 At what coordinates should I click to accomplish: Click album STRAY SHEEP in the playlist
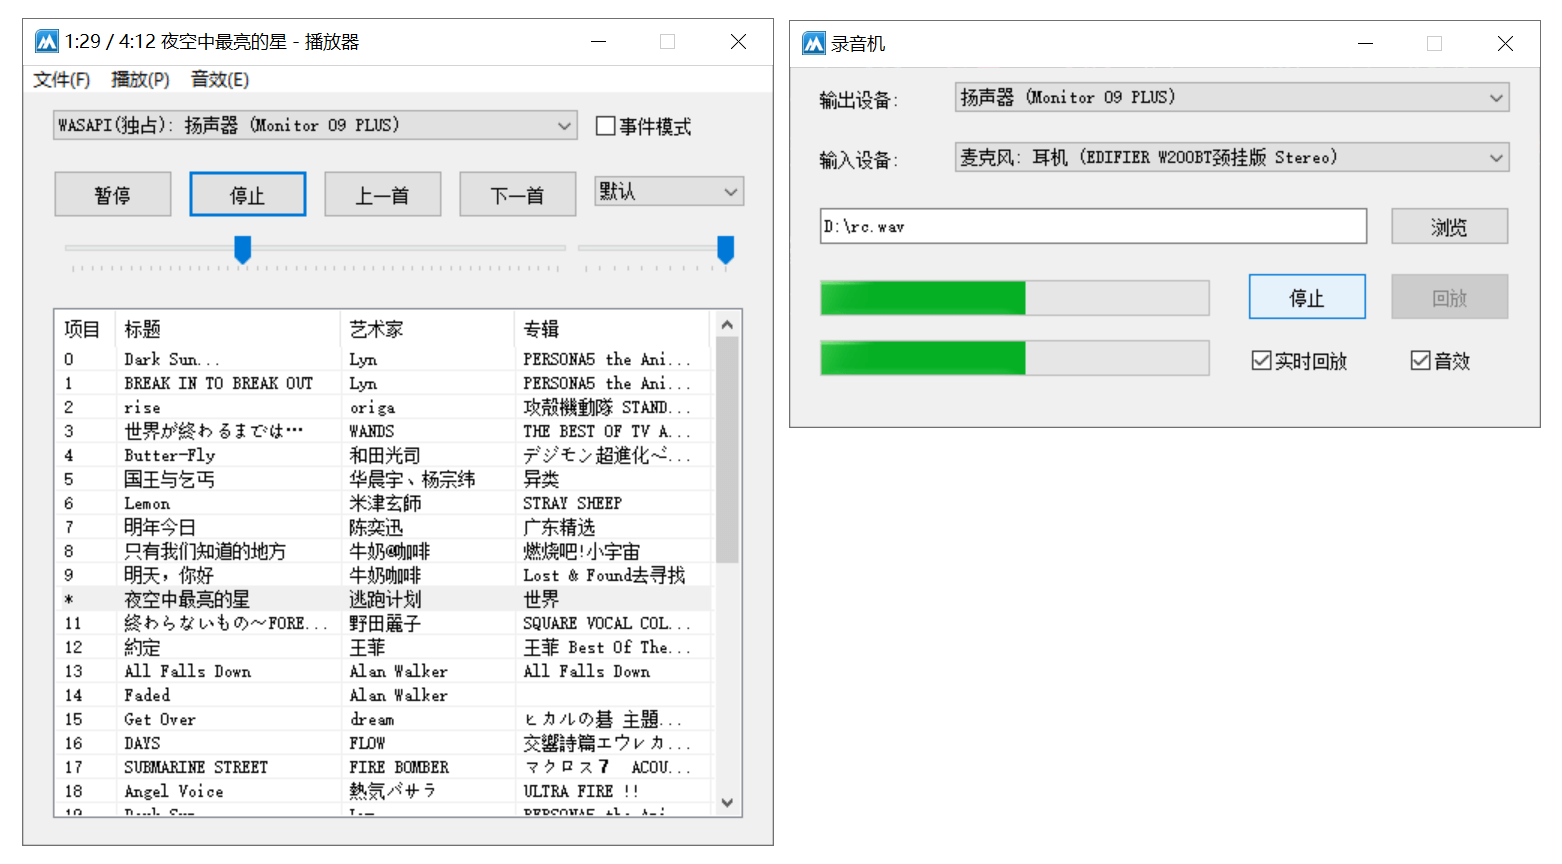pos(572,503)
